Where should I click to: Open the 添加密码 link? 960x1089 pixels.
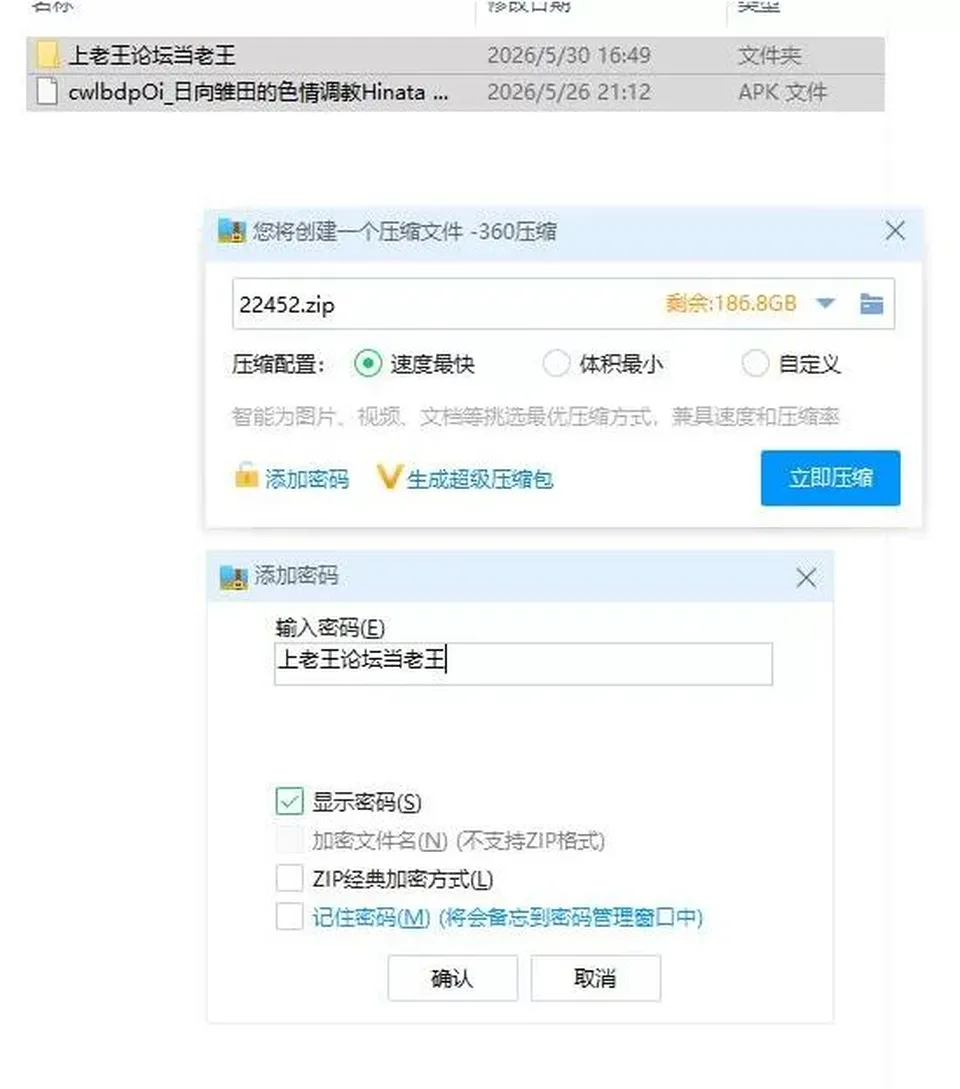[306, 479]
